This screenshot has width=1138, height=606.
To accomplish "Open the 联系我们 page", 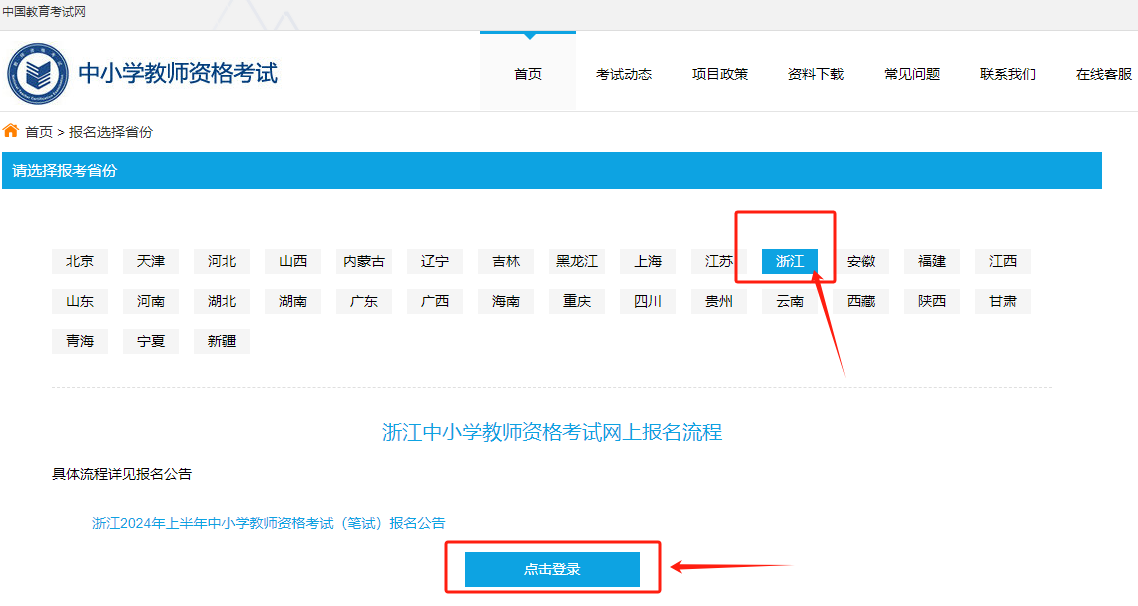I will pos(1006,73).
